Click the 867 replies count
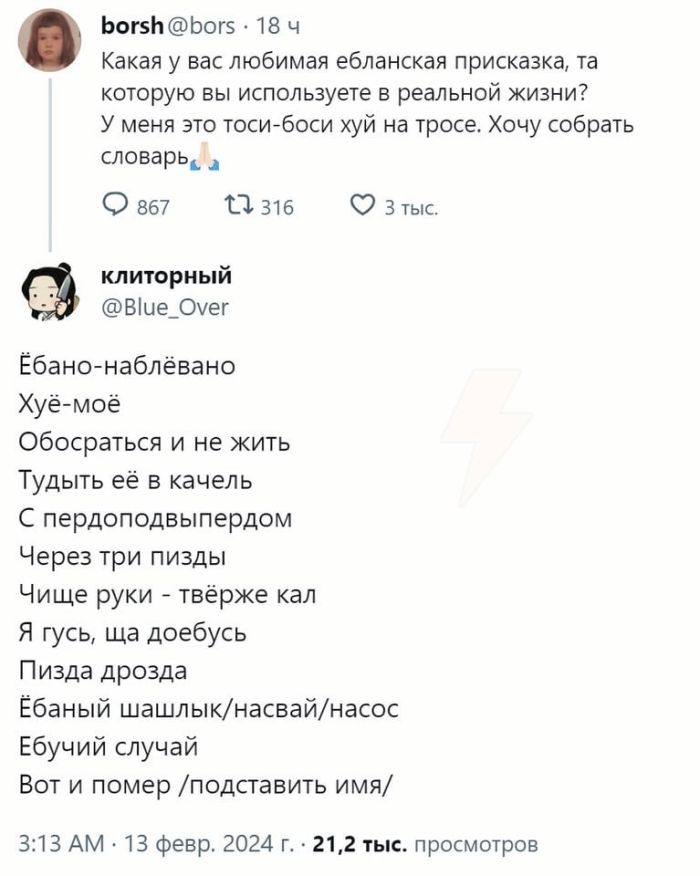 152,208
